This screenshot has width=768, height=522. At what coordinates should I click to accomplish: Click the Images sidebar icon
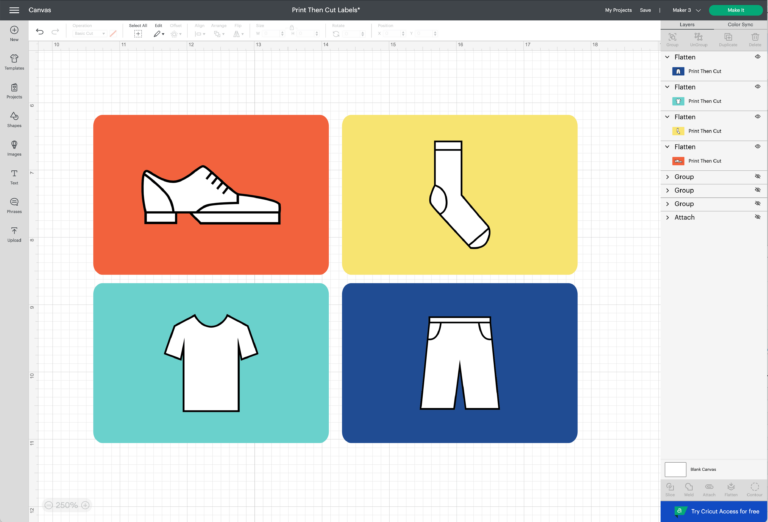tap(14, 147)
